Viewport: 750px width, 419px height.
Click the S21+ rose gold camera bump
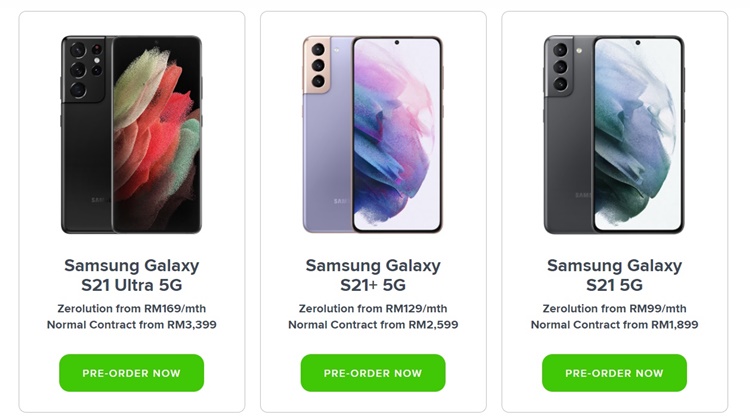point(317,65)
